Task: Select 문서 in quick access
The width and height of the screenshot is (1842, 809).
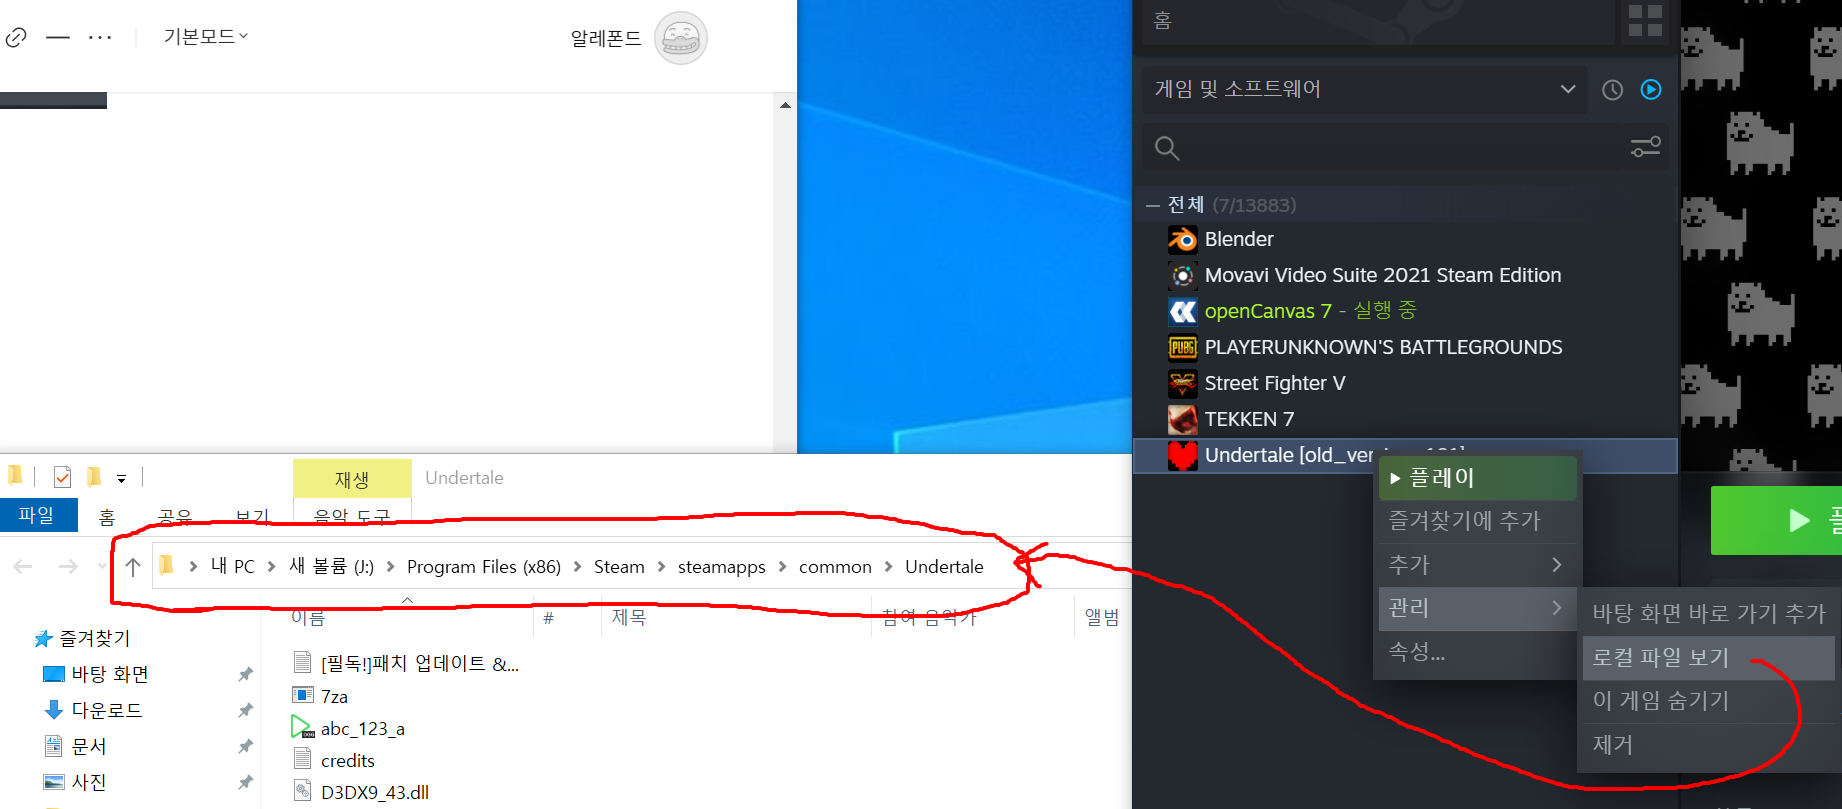Action: tap(89, 746)
